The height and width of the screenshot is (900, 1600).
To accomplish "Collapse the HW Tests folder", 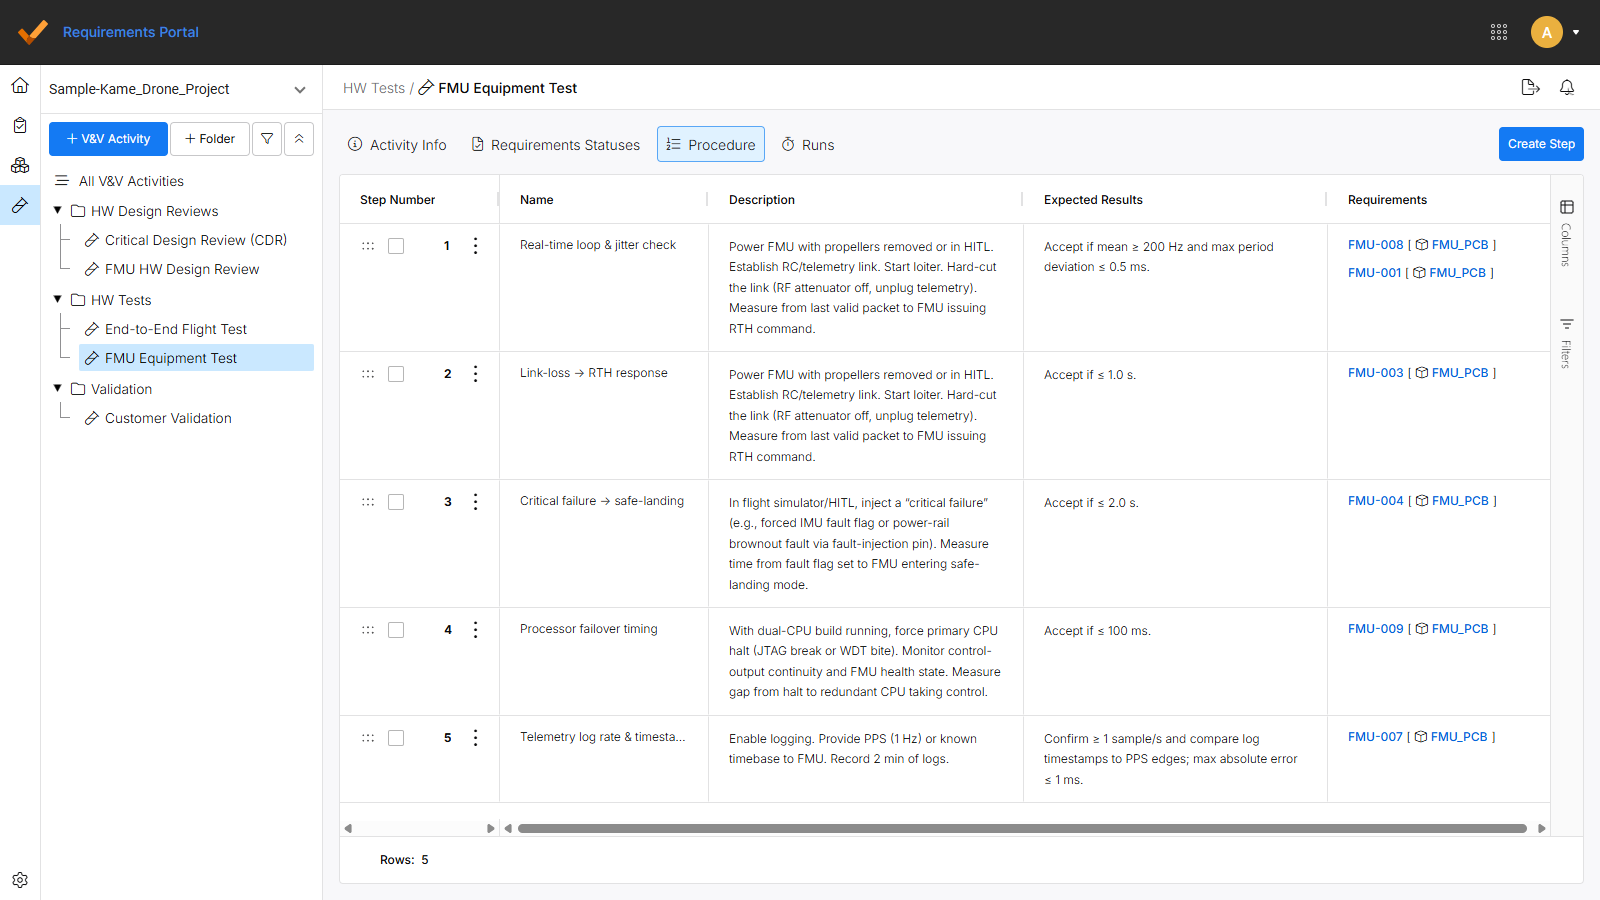I will 57,299.
